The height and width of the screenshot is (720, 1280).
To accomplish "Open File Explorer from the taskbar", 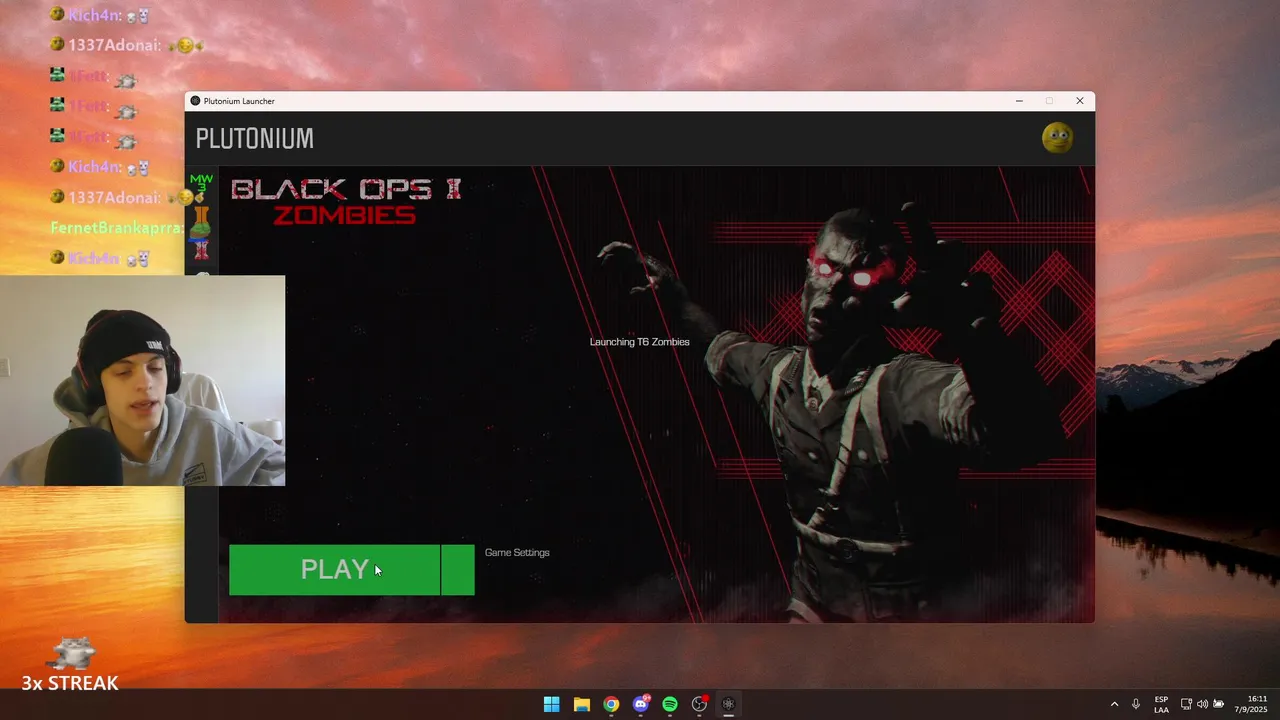I will pos(581,704).
